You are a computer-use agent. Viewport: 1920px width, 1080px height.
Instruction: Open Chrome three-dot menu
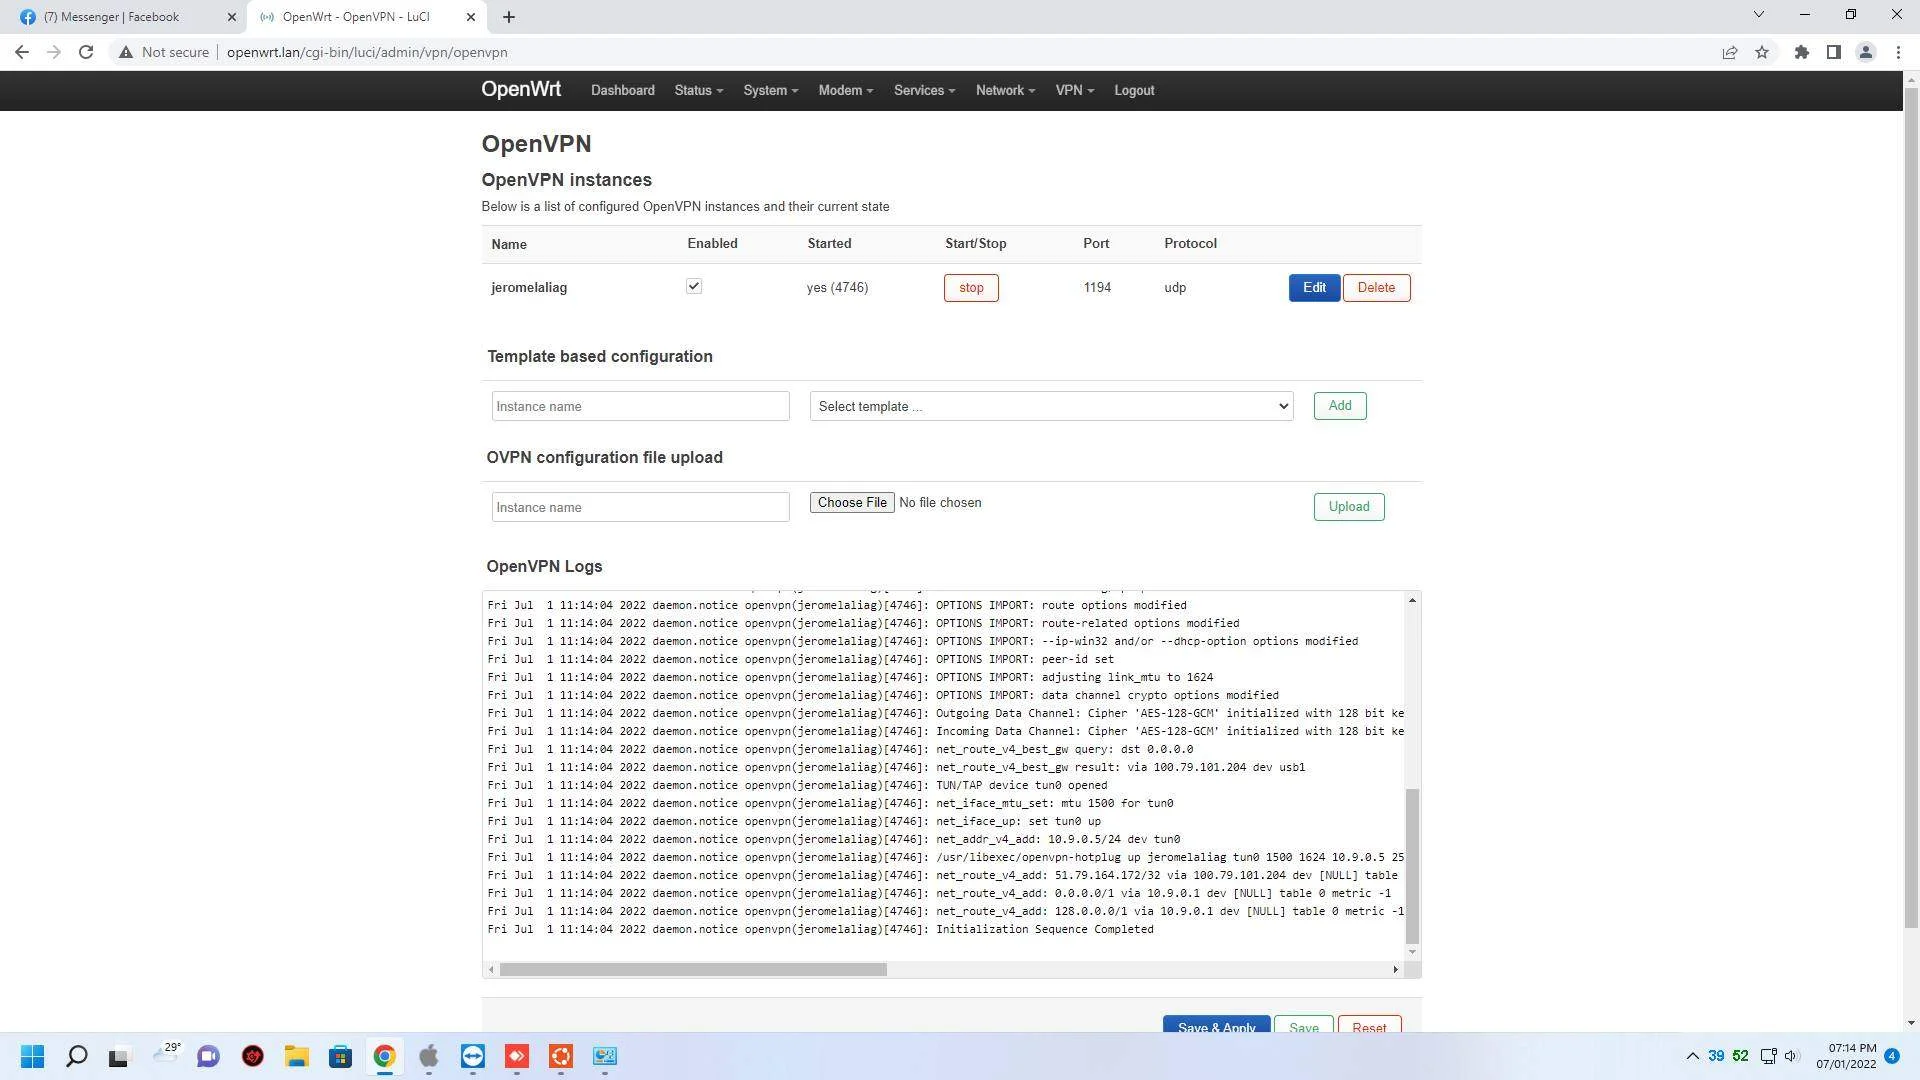[1898, 52]
